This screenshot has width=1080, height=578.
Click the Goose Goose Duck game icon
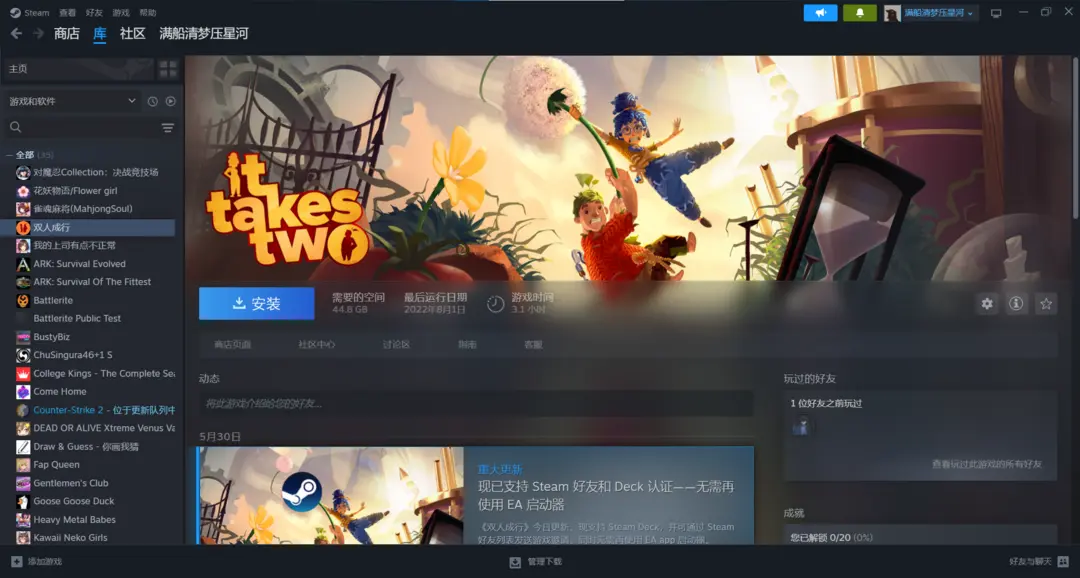23,502
